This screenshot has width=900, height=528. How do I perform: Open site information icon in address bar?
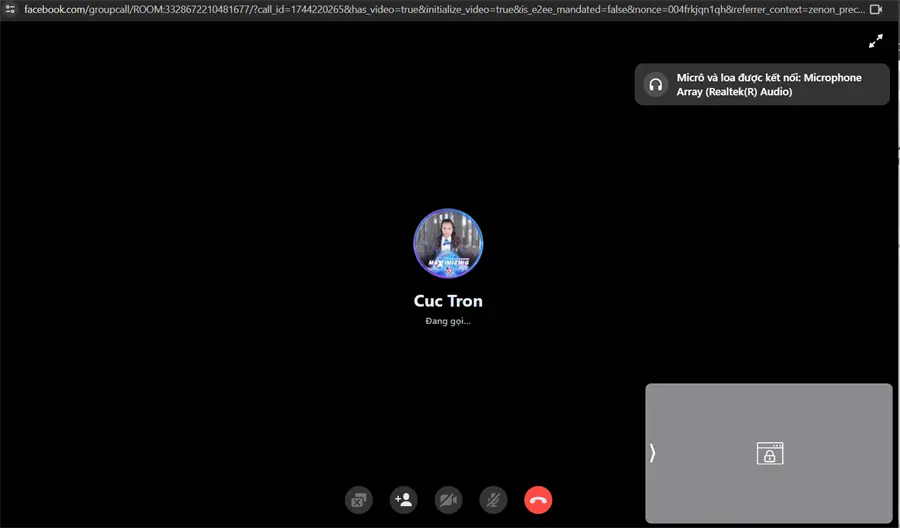[10, 9]
